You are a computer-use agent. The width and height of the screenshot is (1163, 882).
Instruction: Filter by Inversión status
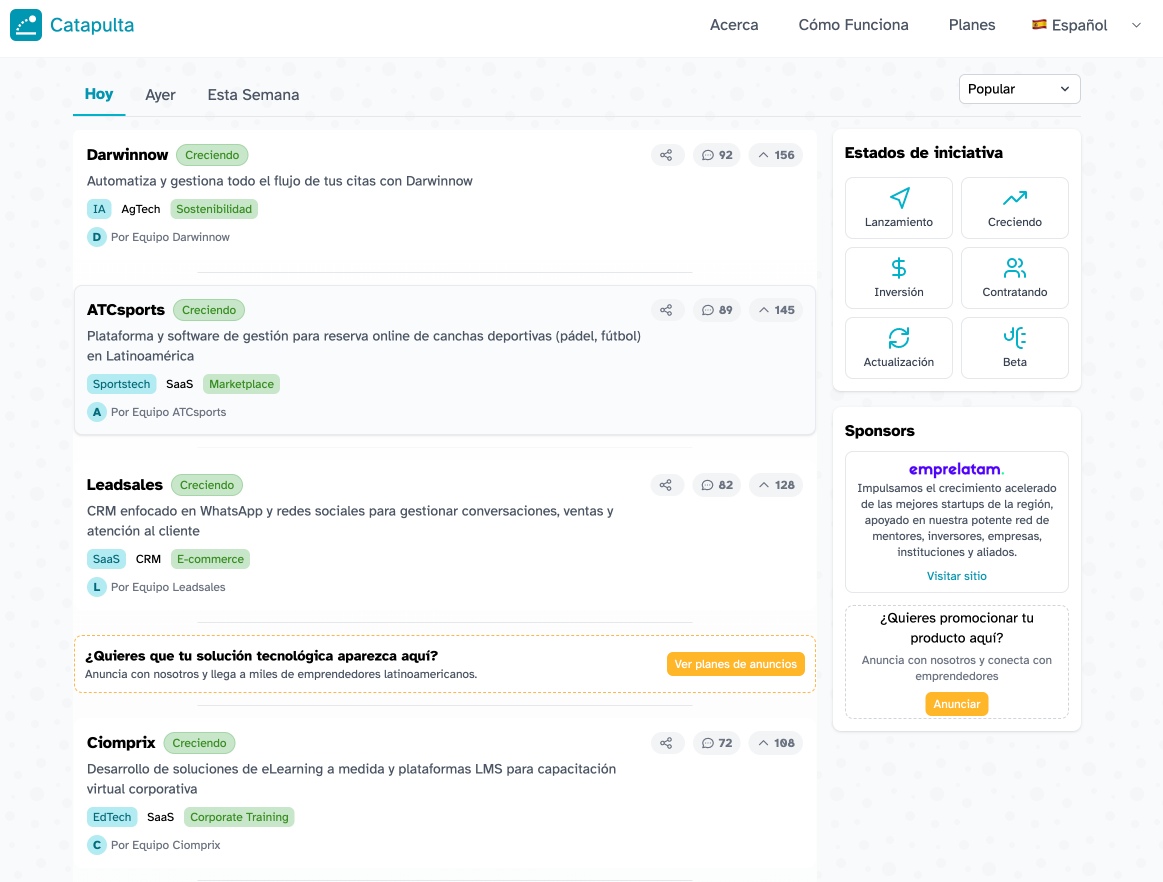(898, 278)
